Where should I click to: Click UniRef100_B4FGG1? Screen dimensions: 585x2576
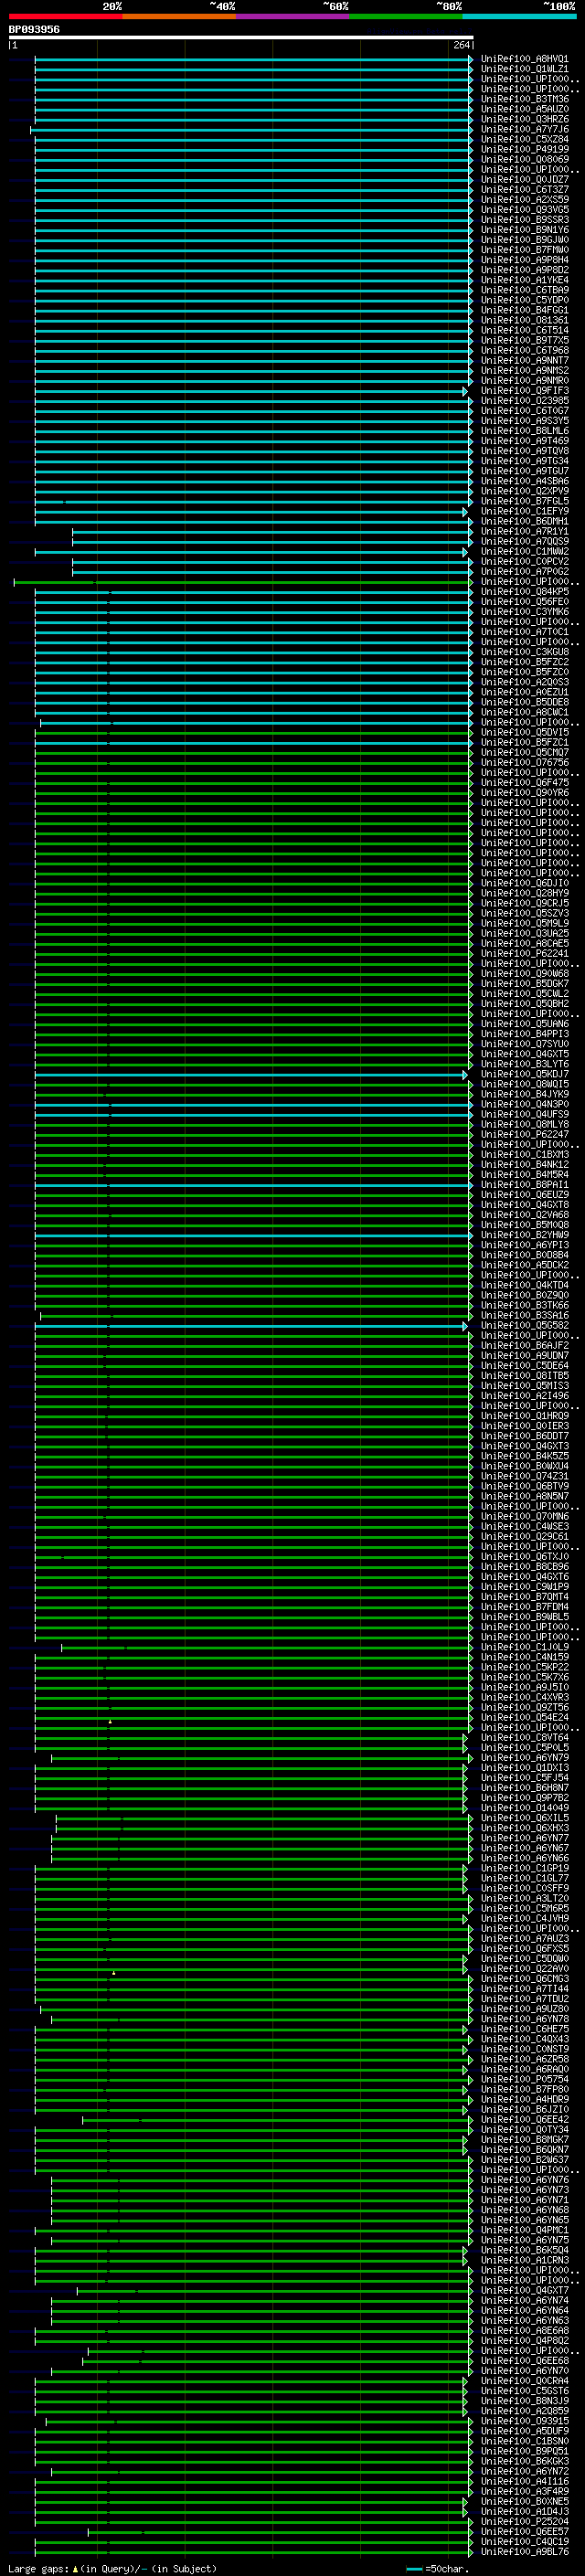[x=525, y=310]
